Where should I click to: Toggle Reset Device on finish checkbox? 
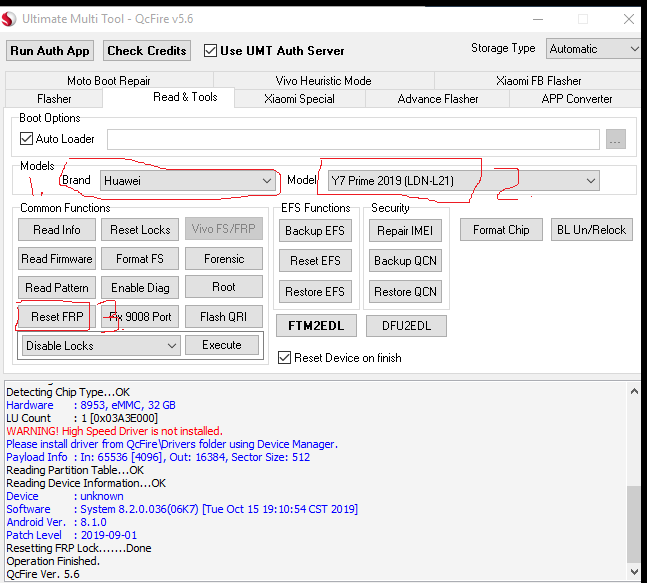tap(284, 358)
